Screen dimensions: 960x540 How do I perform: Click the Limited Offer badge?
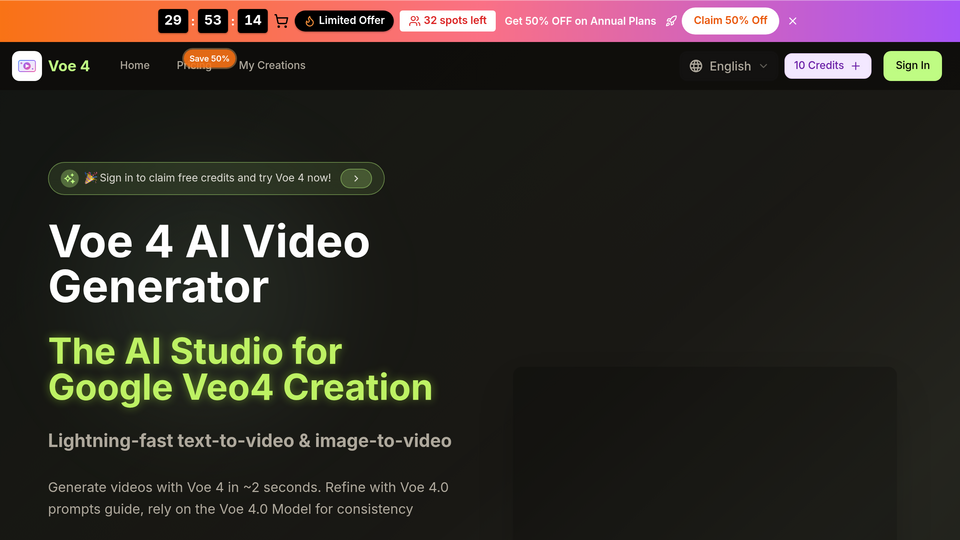(x=344, y=21)
